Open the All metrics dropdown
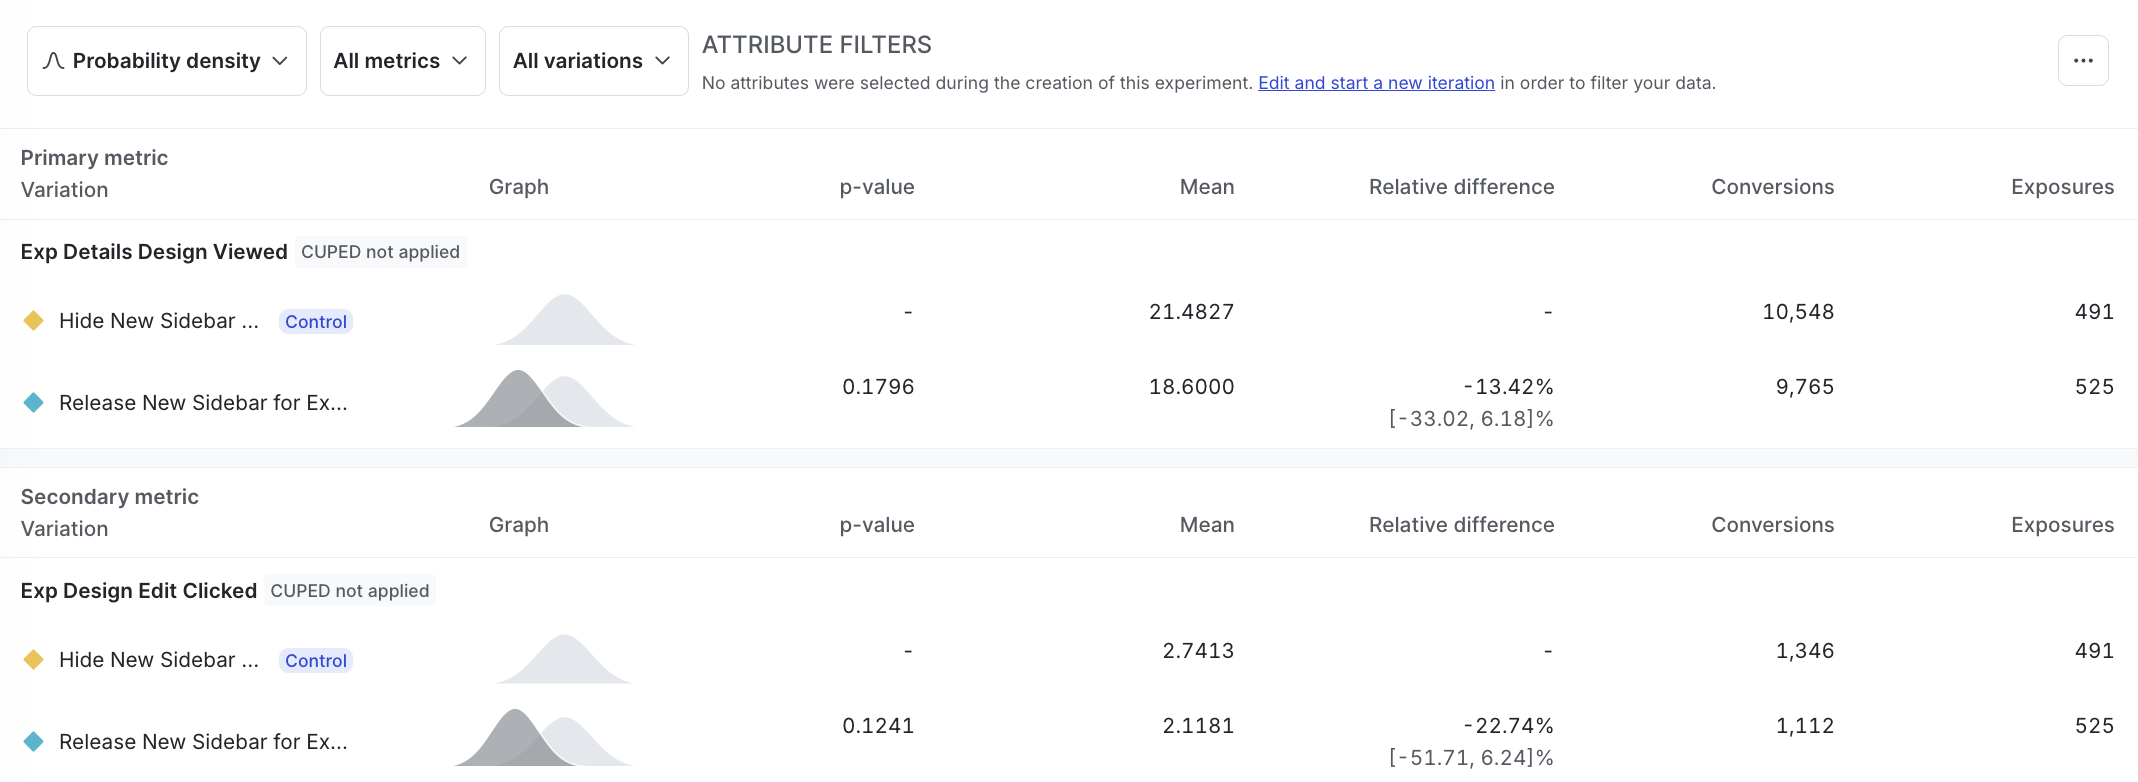2138x782 pixels. (x=402, y=60)
